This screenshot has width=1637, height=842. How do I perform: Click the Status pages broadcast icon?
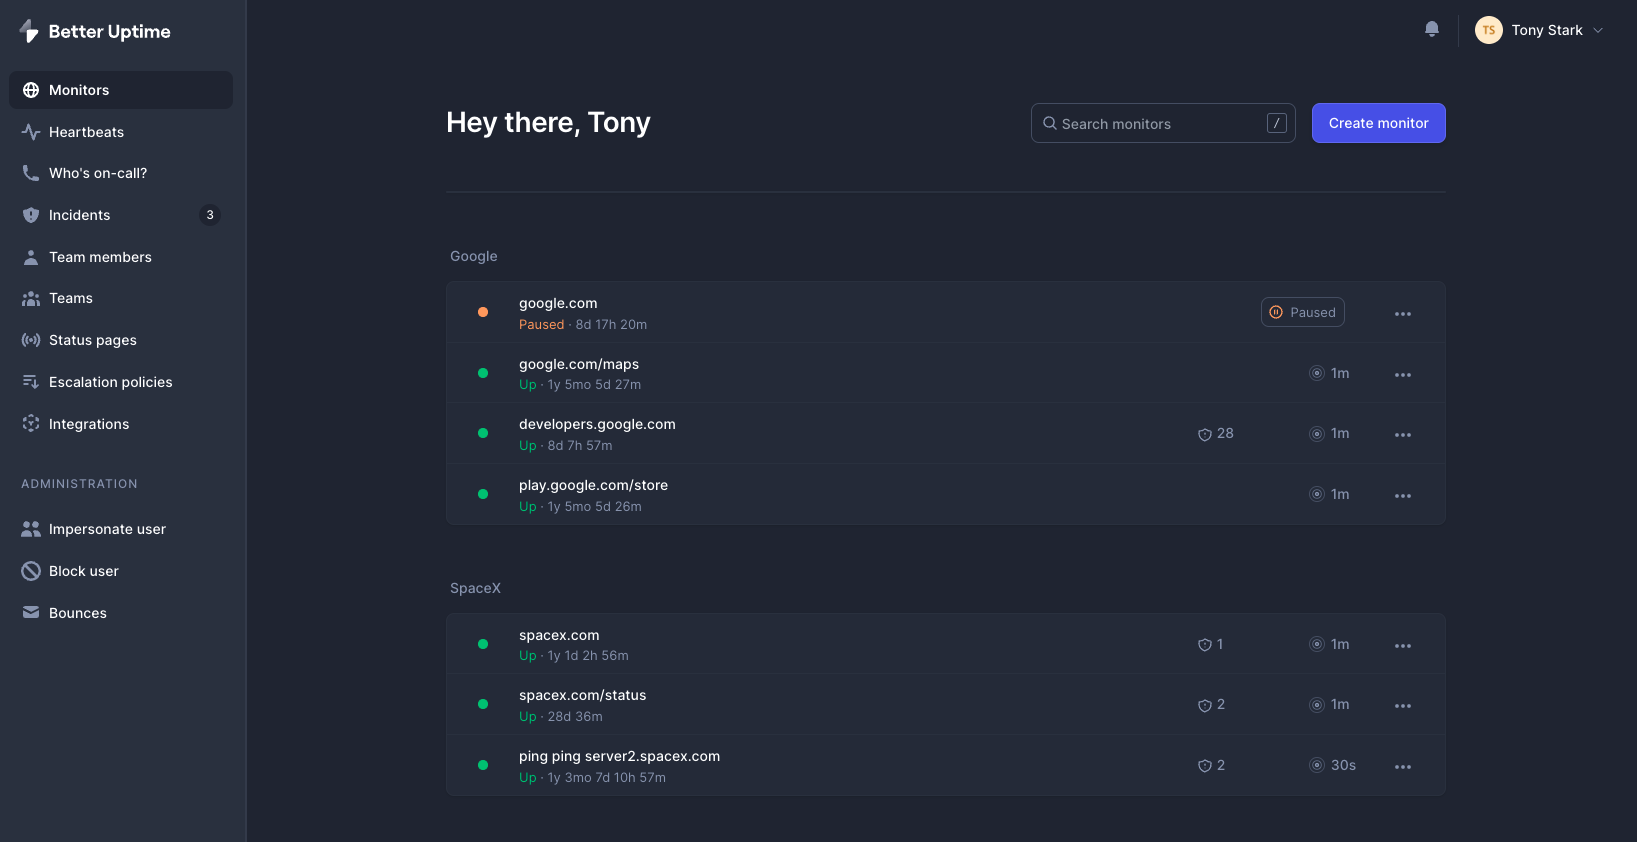pyautogui.click(x=31, y=340)
